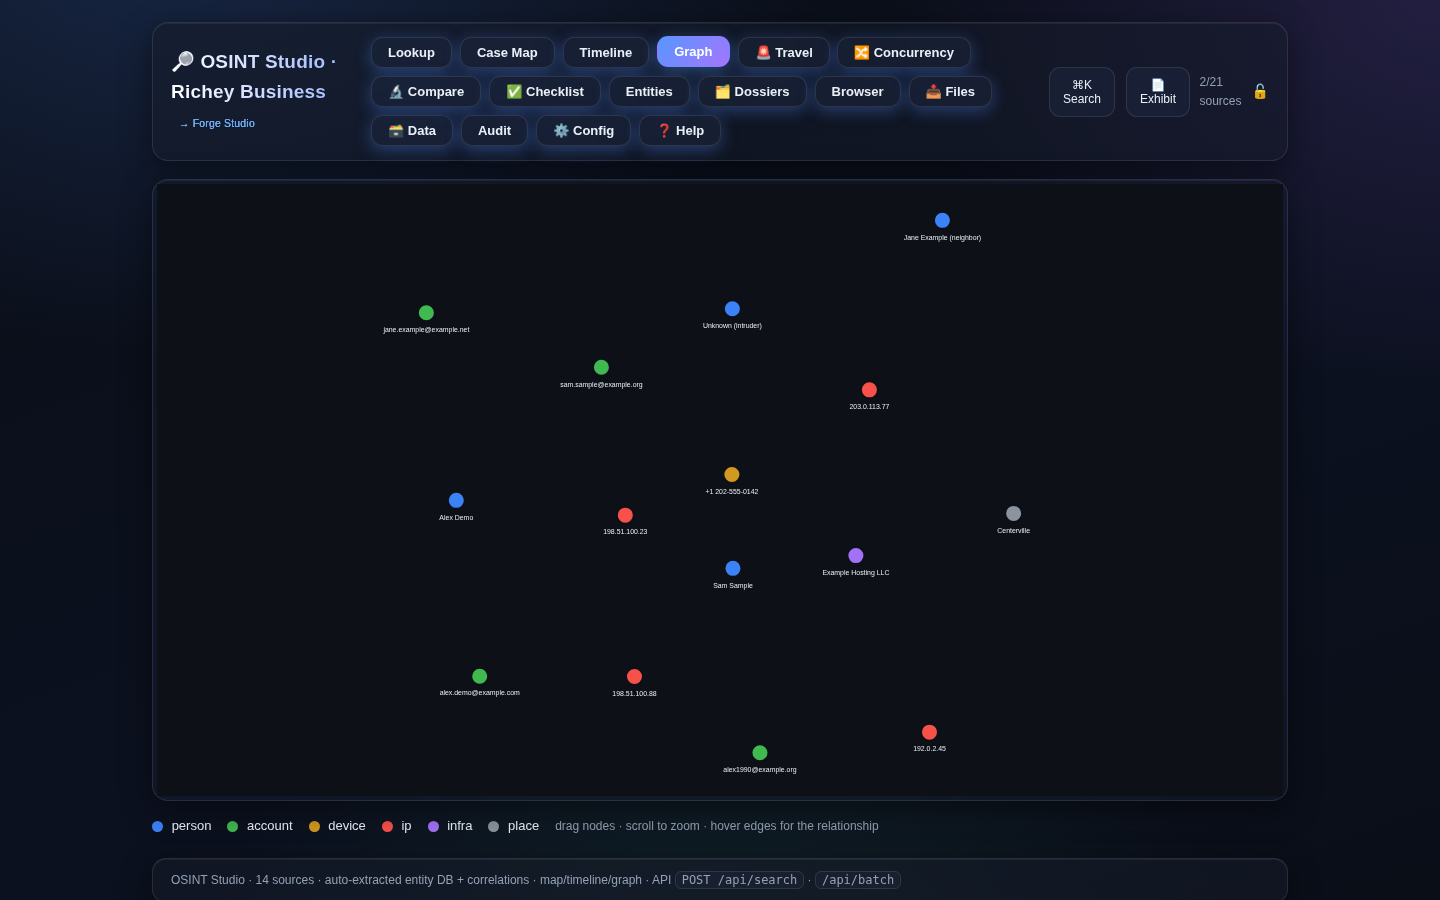Open the Lookup tab
Image resolution: width=1440 pixels, height=900 pixels.
[411, 53]
